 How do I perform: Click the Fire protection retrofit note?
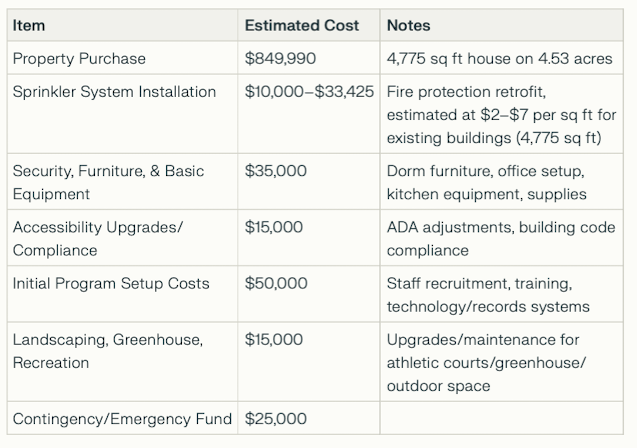click(502, 114)
